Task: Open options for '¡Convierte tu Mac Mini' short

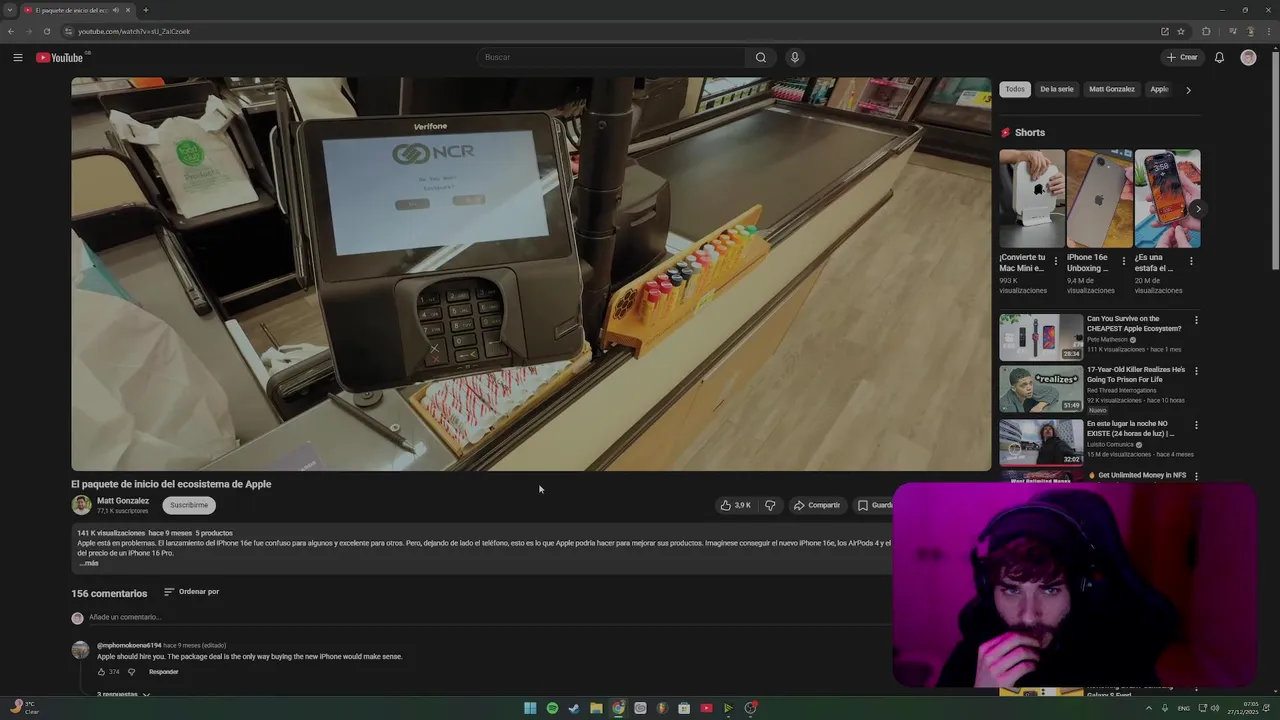Action: click(x=1056, y=260)
